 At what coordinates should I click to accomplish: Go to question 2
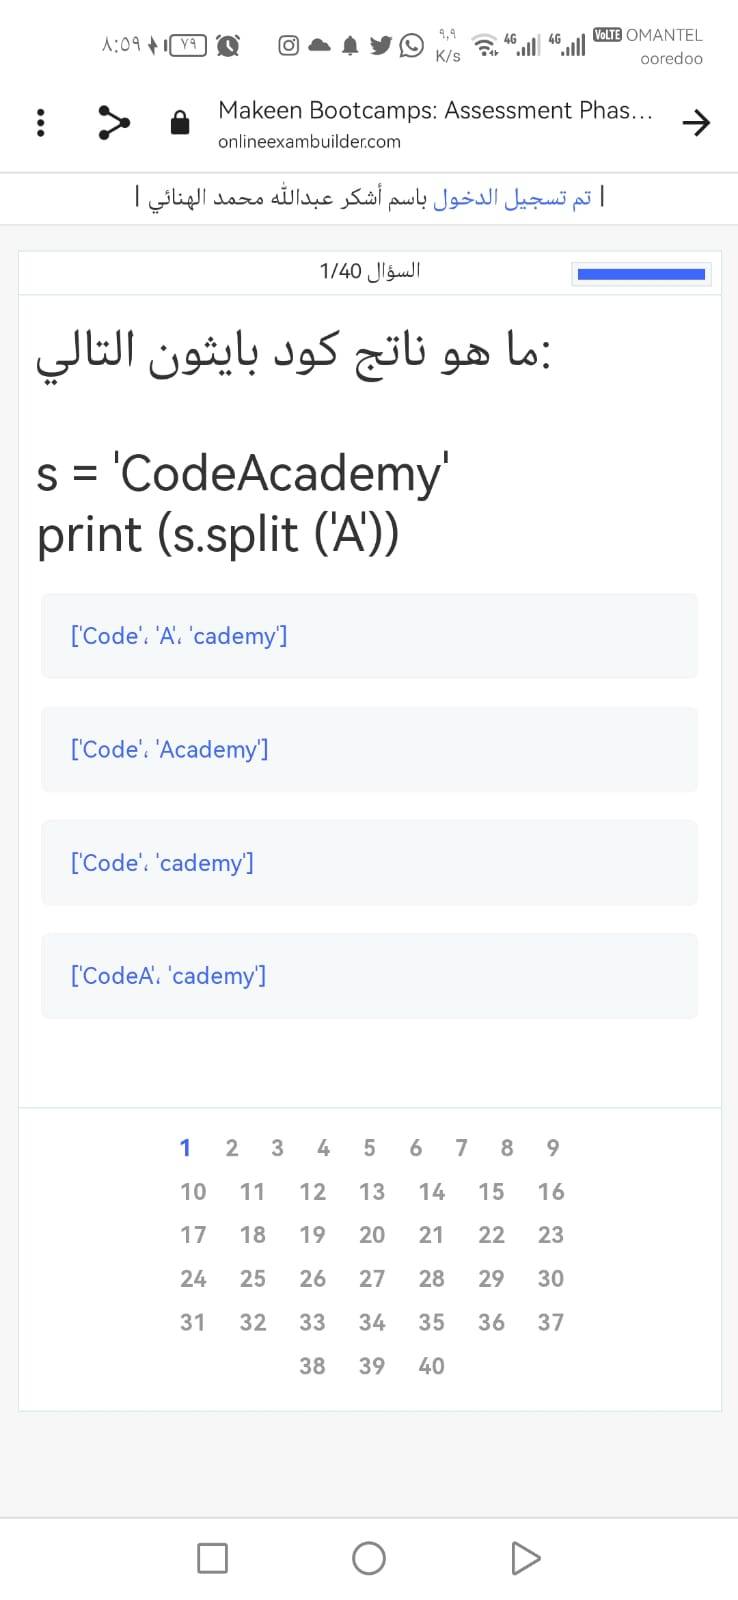[x=232, y=1147]
